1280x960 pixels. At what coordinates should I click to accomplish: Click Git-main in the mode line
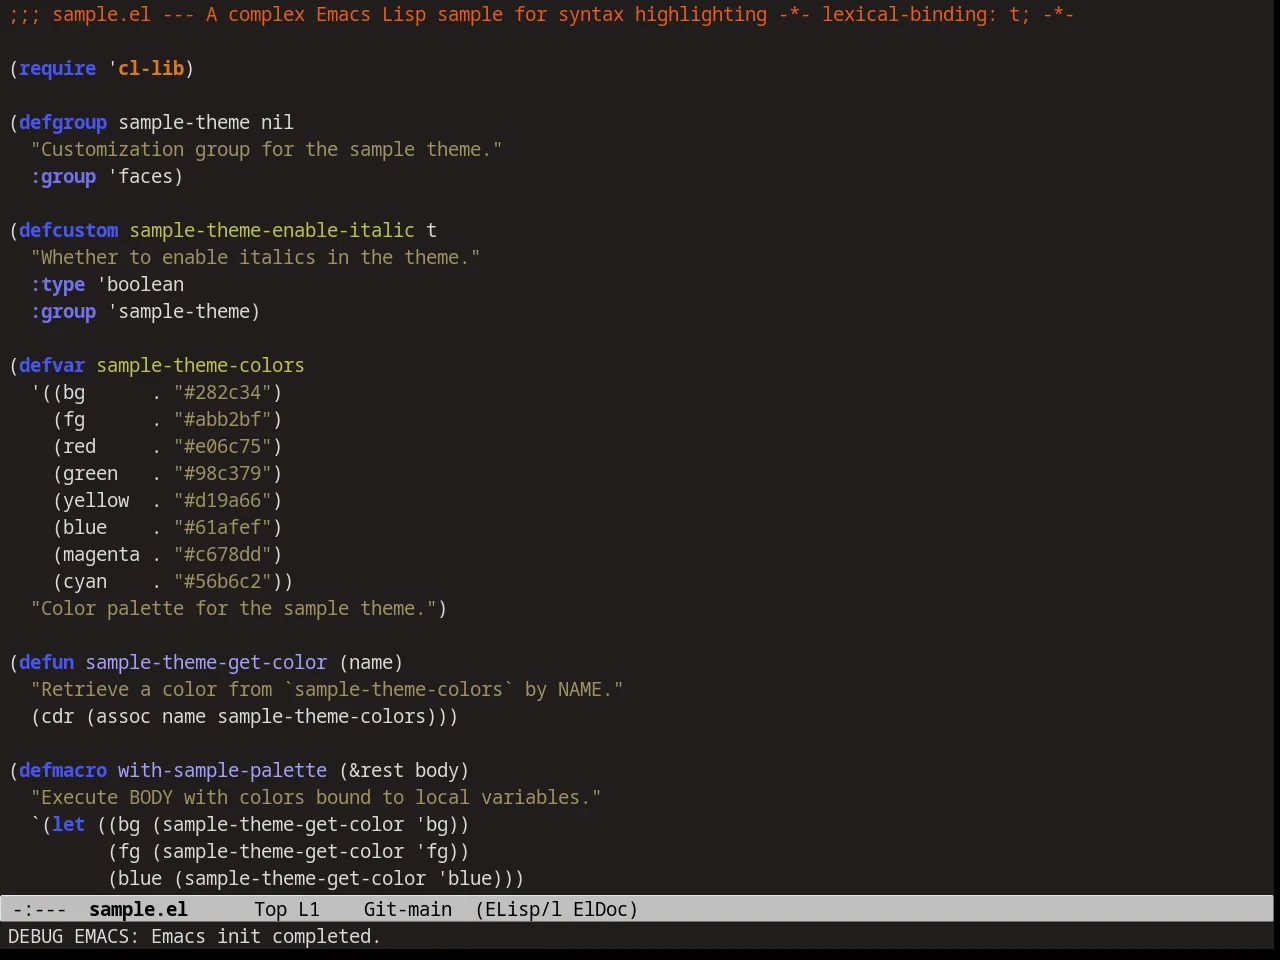point(408,909)
